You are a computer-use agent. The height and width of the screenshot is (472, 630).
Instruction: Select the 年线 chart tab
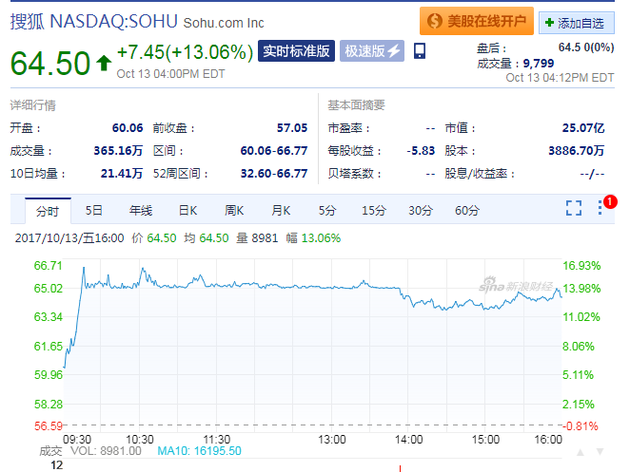tap(141, 210)
